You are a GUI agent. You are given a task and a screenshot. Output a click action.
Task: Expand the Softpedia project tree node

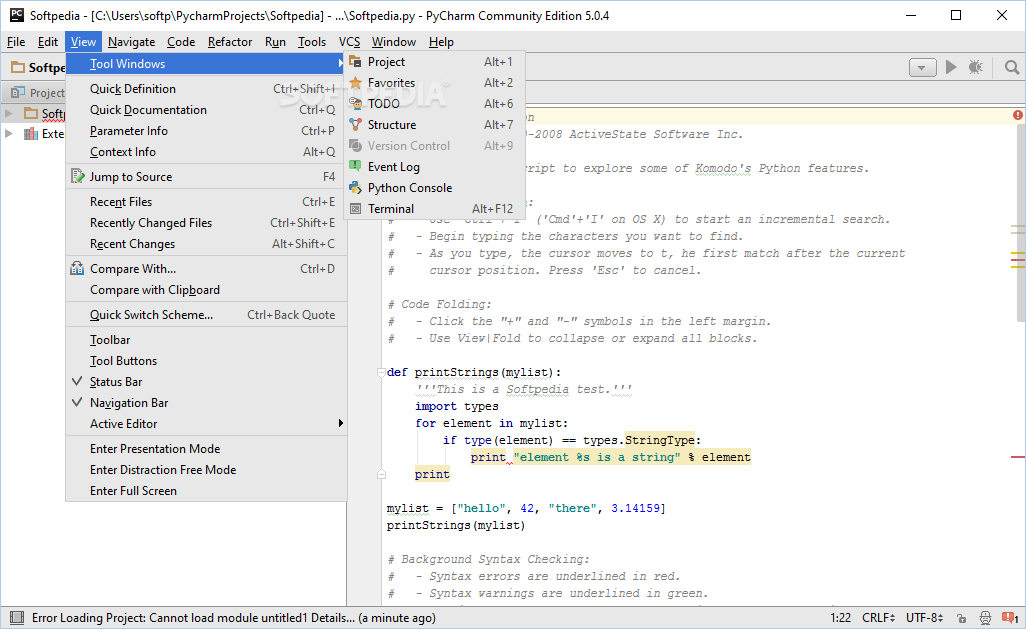[9, 113]
